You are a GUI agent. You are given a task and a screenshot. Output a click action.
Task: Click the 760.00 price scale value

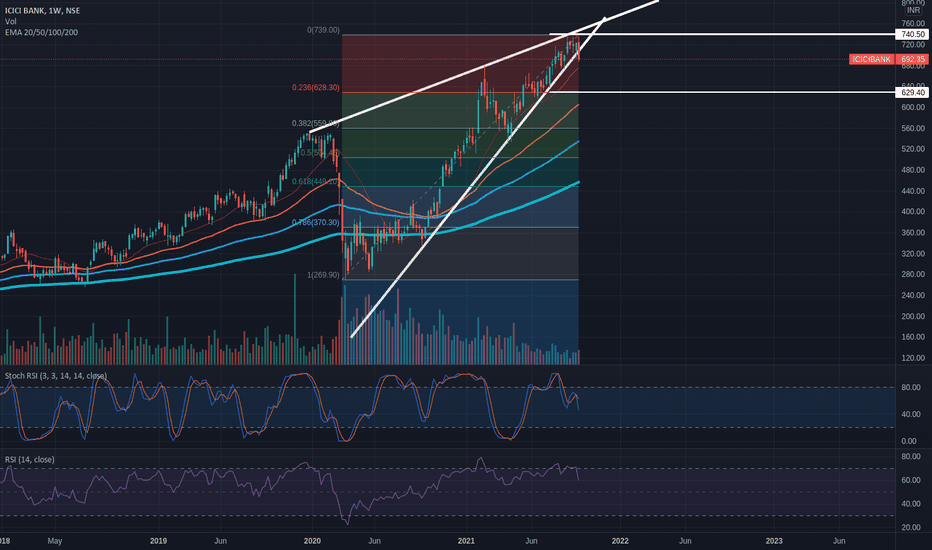pyautogui.click(x=912, y=24)
